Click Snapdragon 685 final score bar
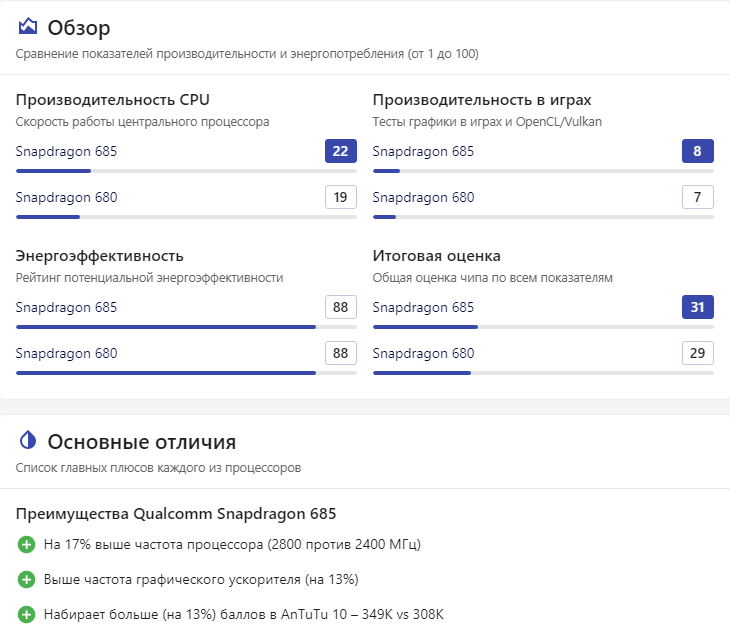 point(543,327)
